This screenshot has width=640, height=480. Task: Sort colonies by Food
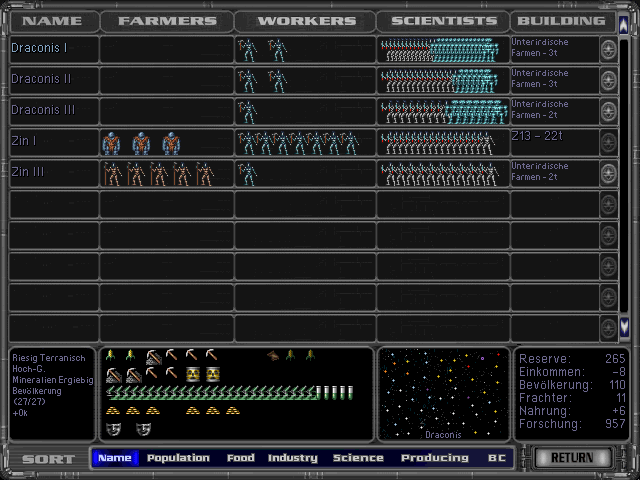pyautogui.click(x=241, y=458)
